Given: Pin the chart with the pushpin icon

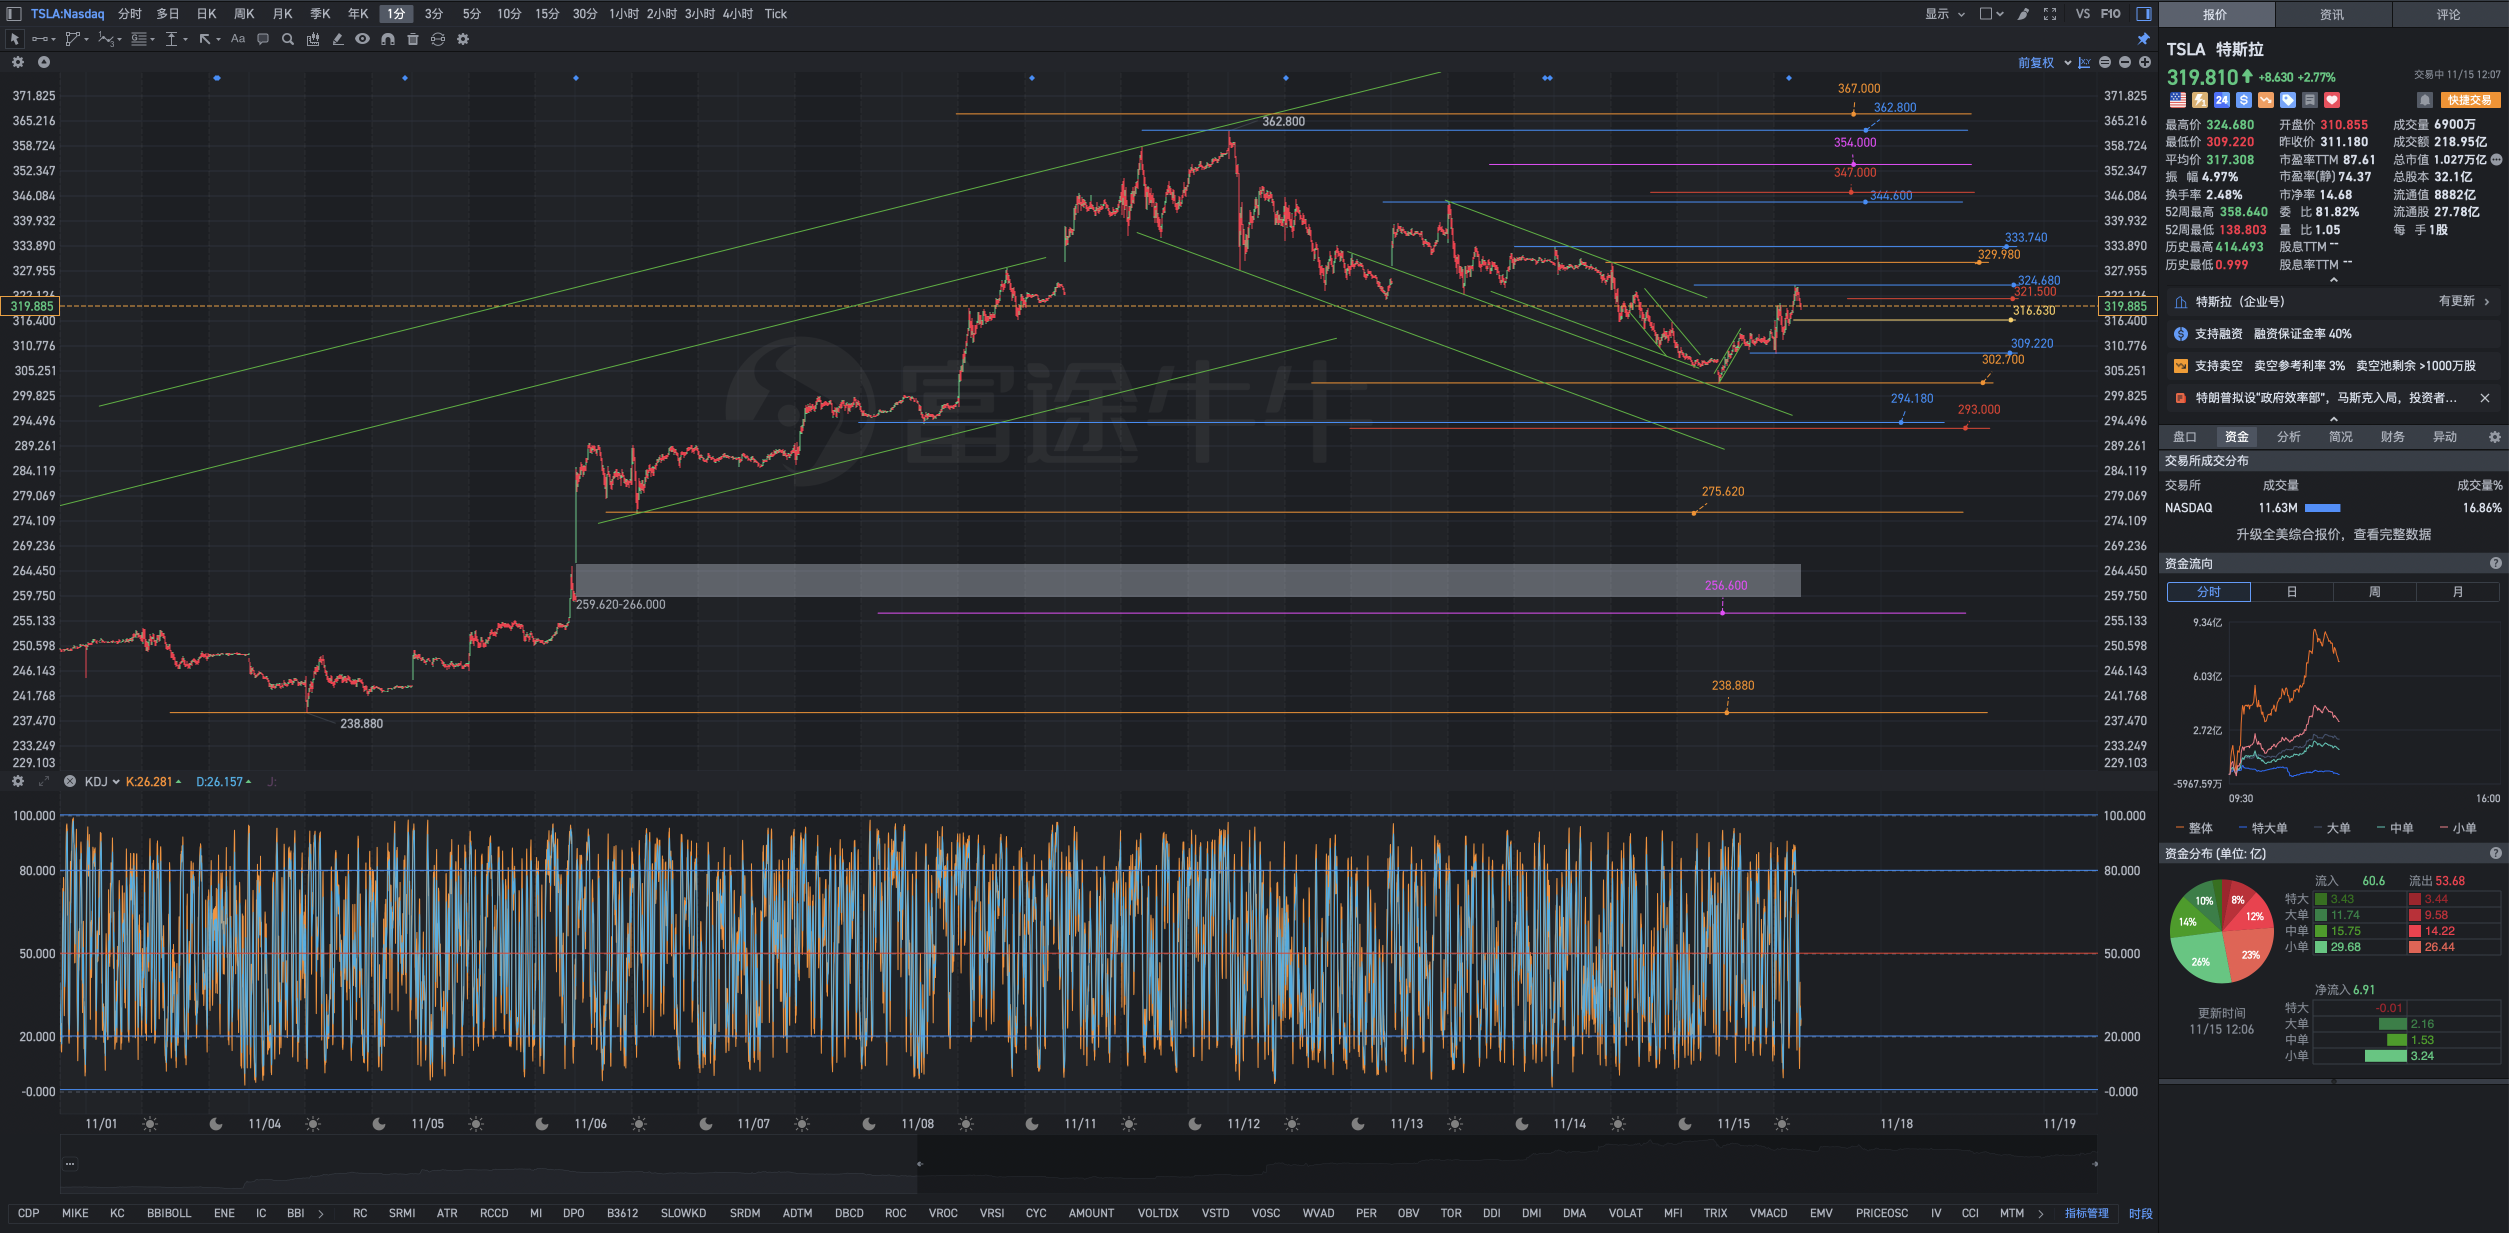Looking at the screenshot, I should click(2143, 39).
